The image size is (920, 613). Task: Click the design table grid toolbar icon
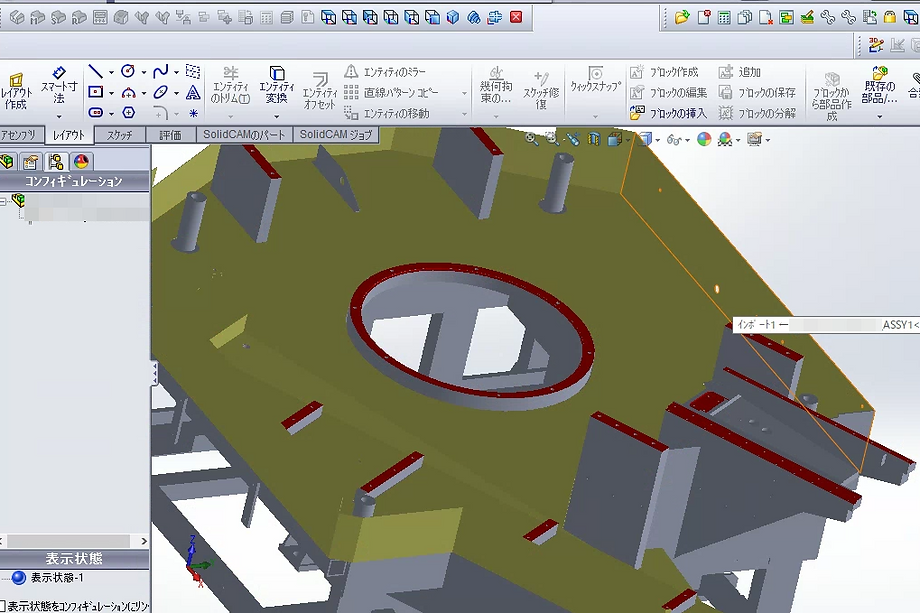724,17
